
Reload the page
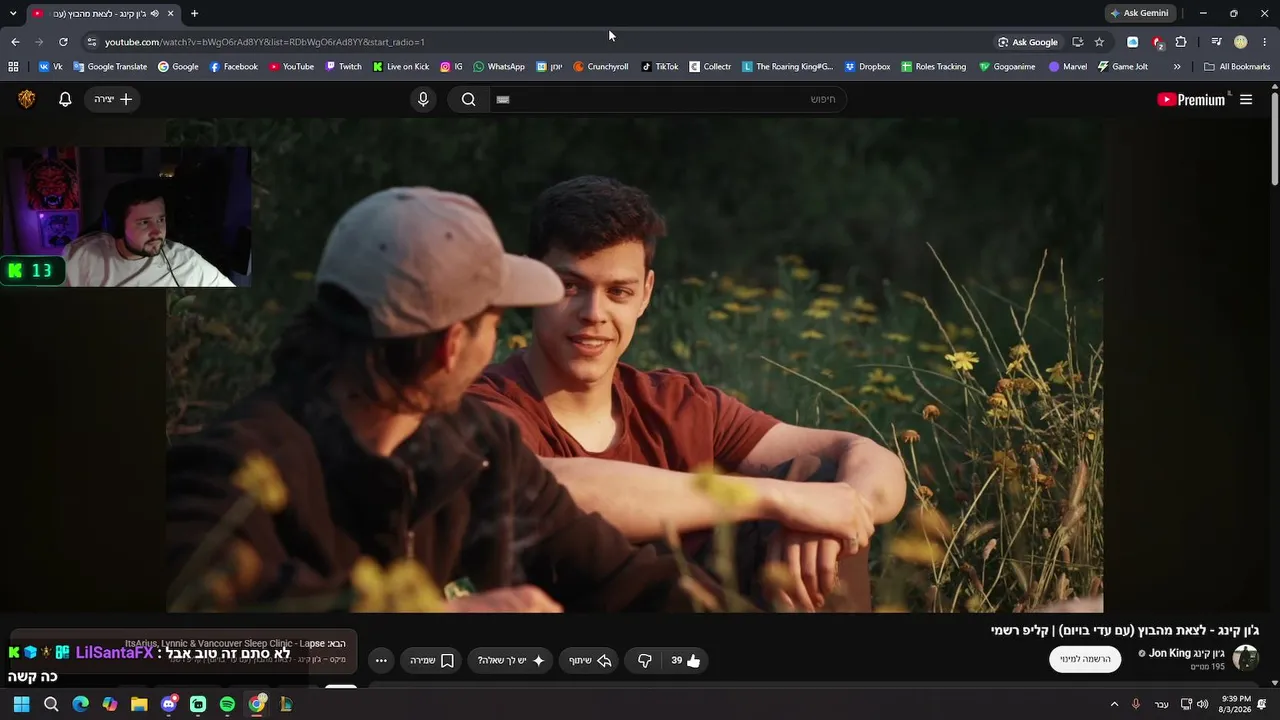[63, 42]
